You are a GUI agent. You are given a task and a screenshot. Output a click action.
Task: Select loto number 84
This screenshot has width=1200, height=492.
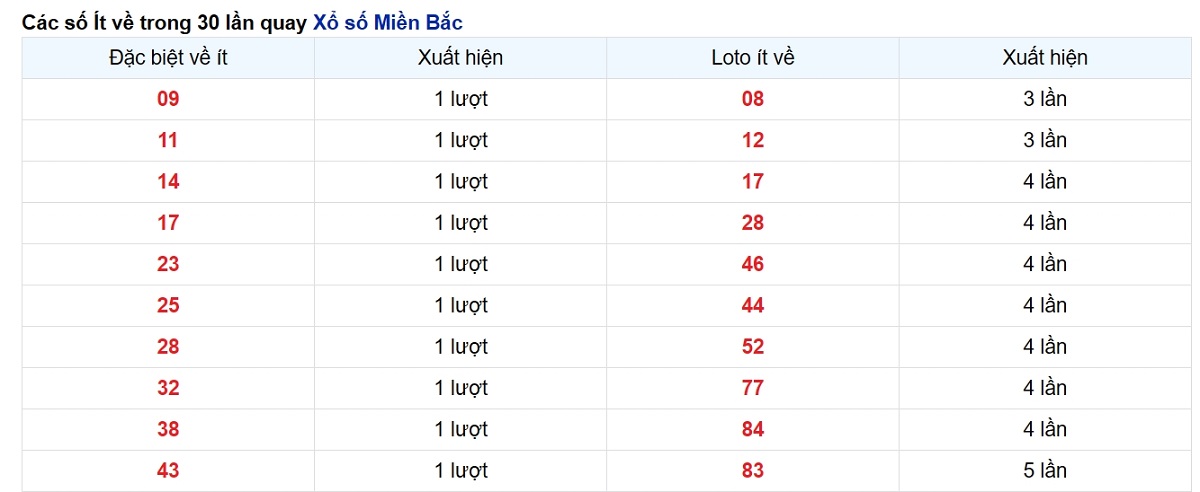pos(753,429)
